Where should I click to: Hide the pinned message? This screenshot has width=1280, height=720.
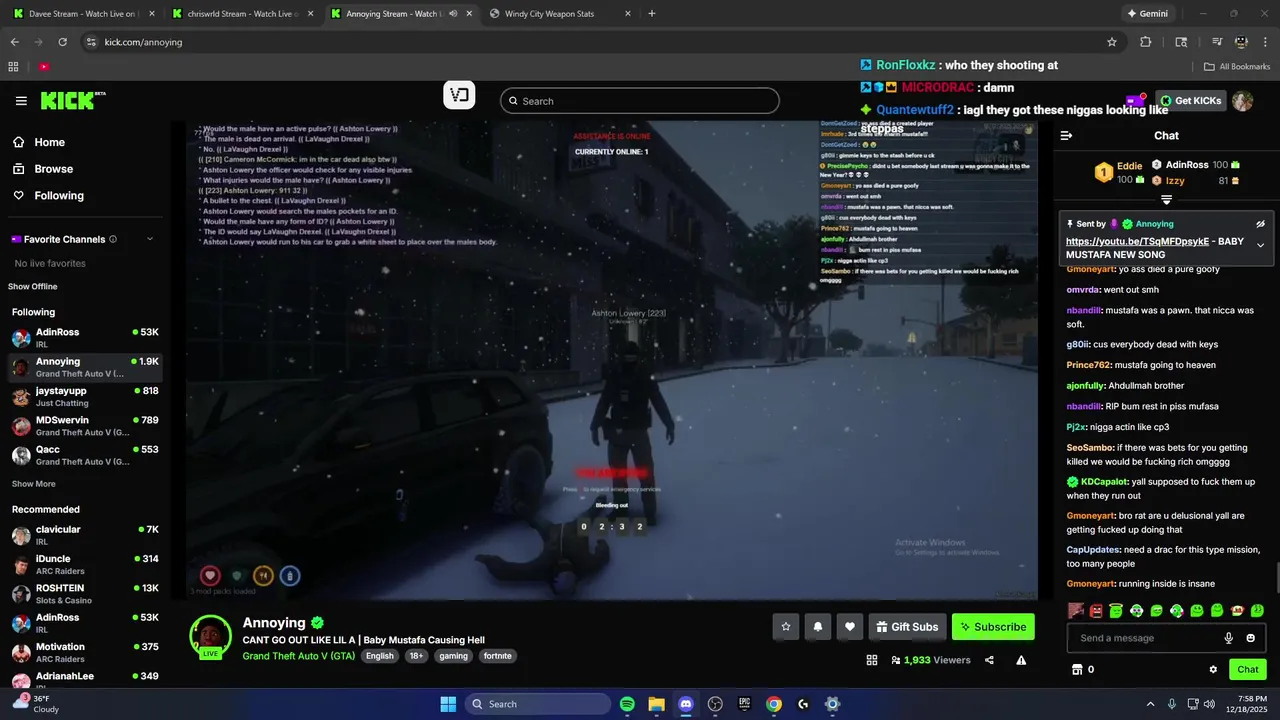click(x=1260, y=224)
